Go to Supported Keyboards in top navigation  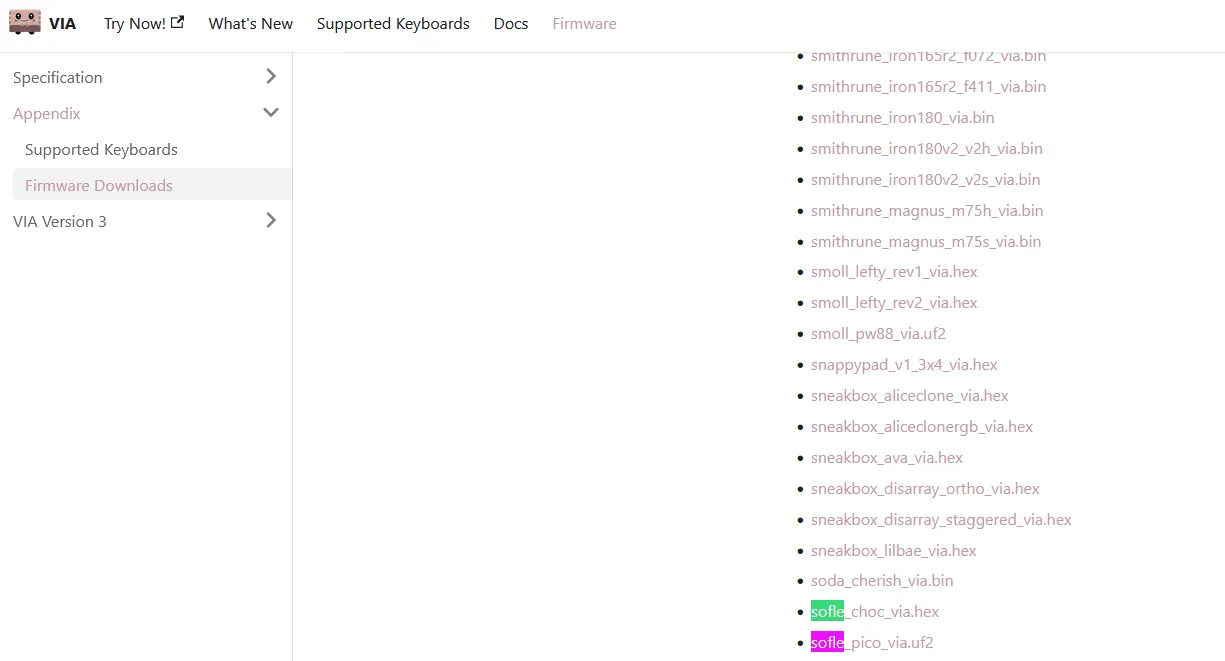click(x=393, y=23)
